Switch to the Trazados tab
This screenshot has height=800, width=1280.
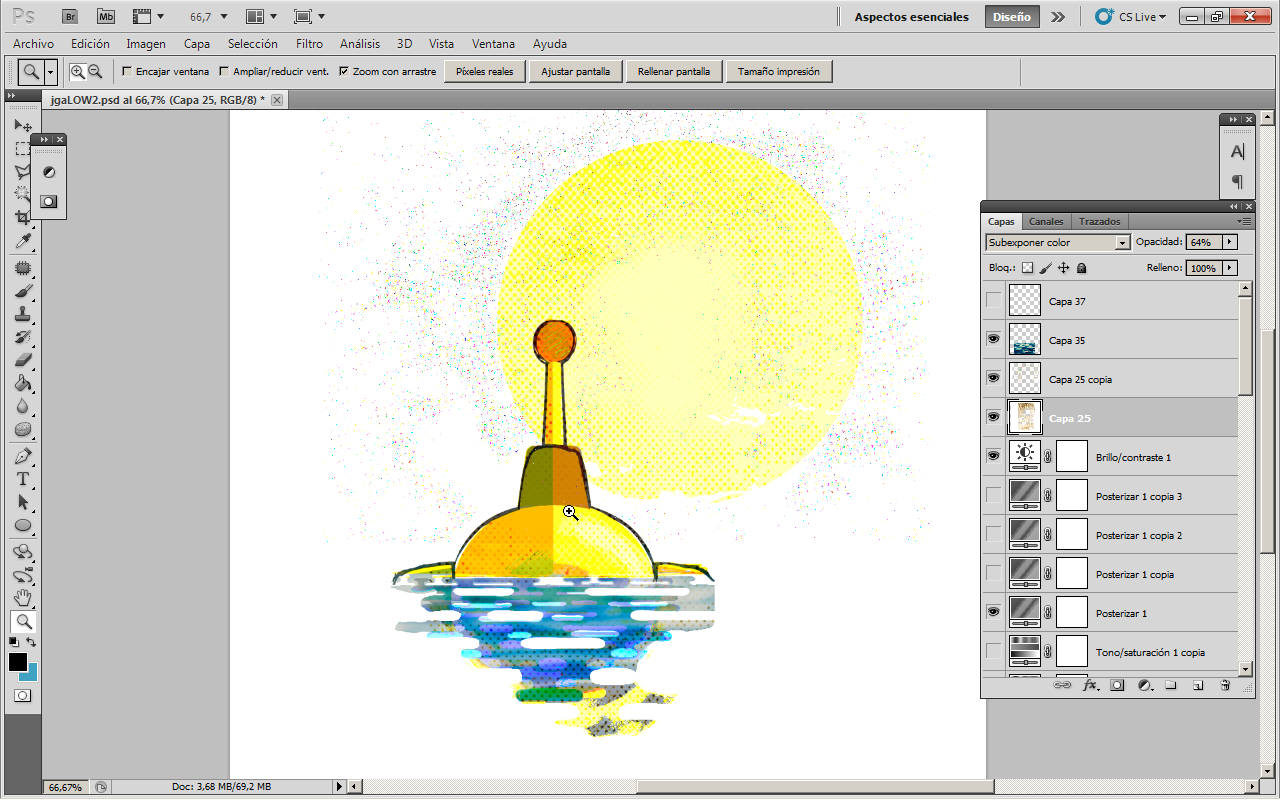tap(1099, 221)
